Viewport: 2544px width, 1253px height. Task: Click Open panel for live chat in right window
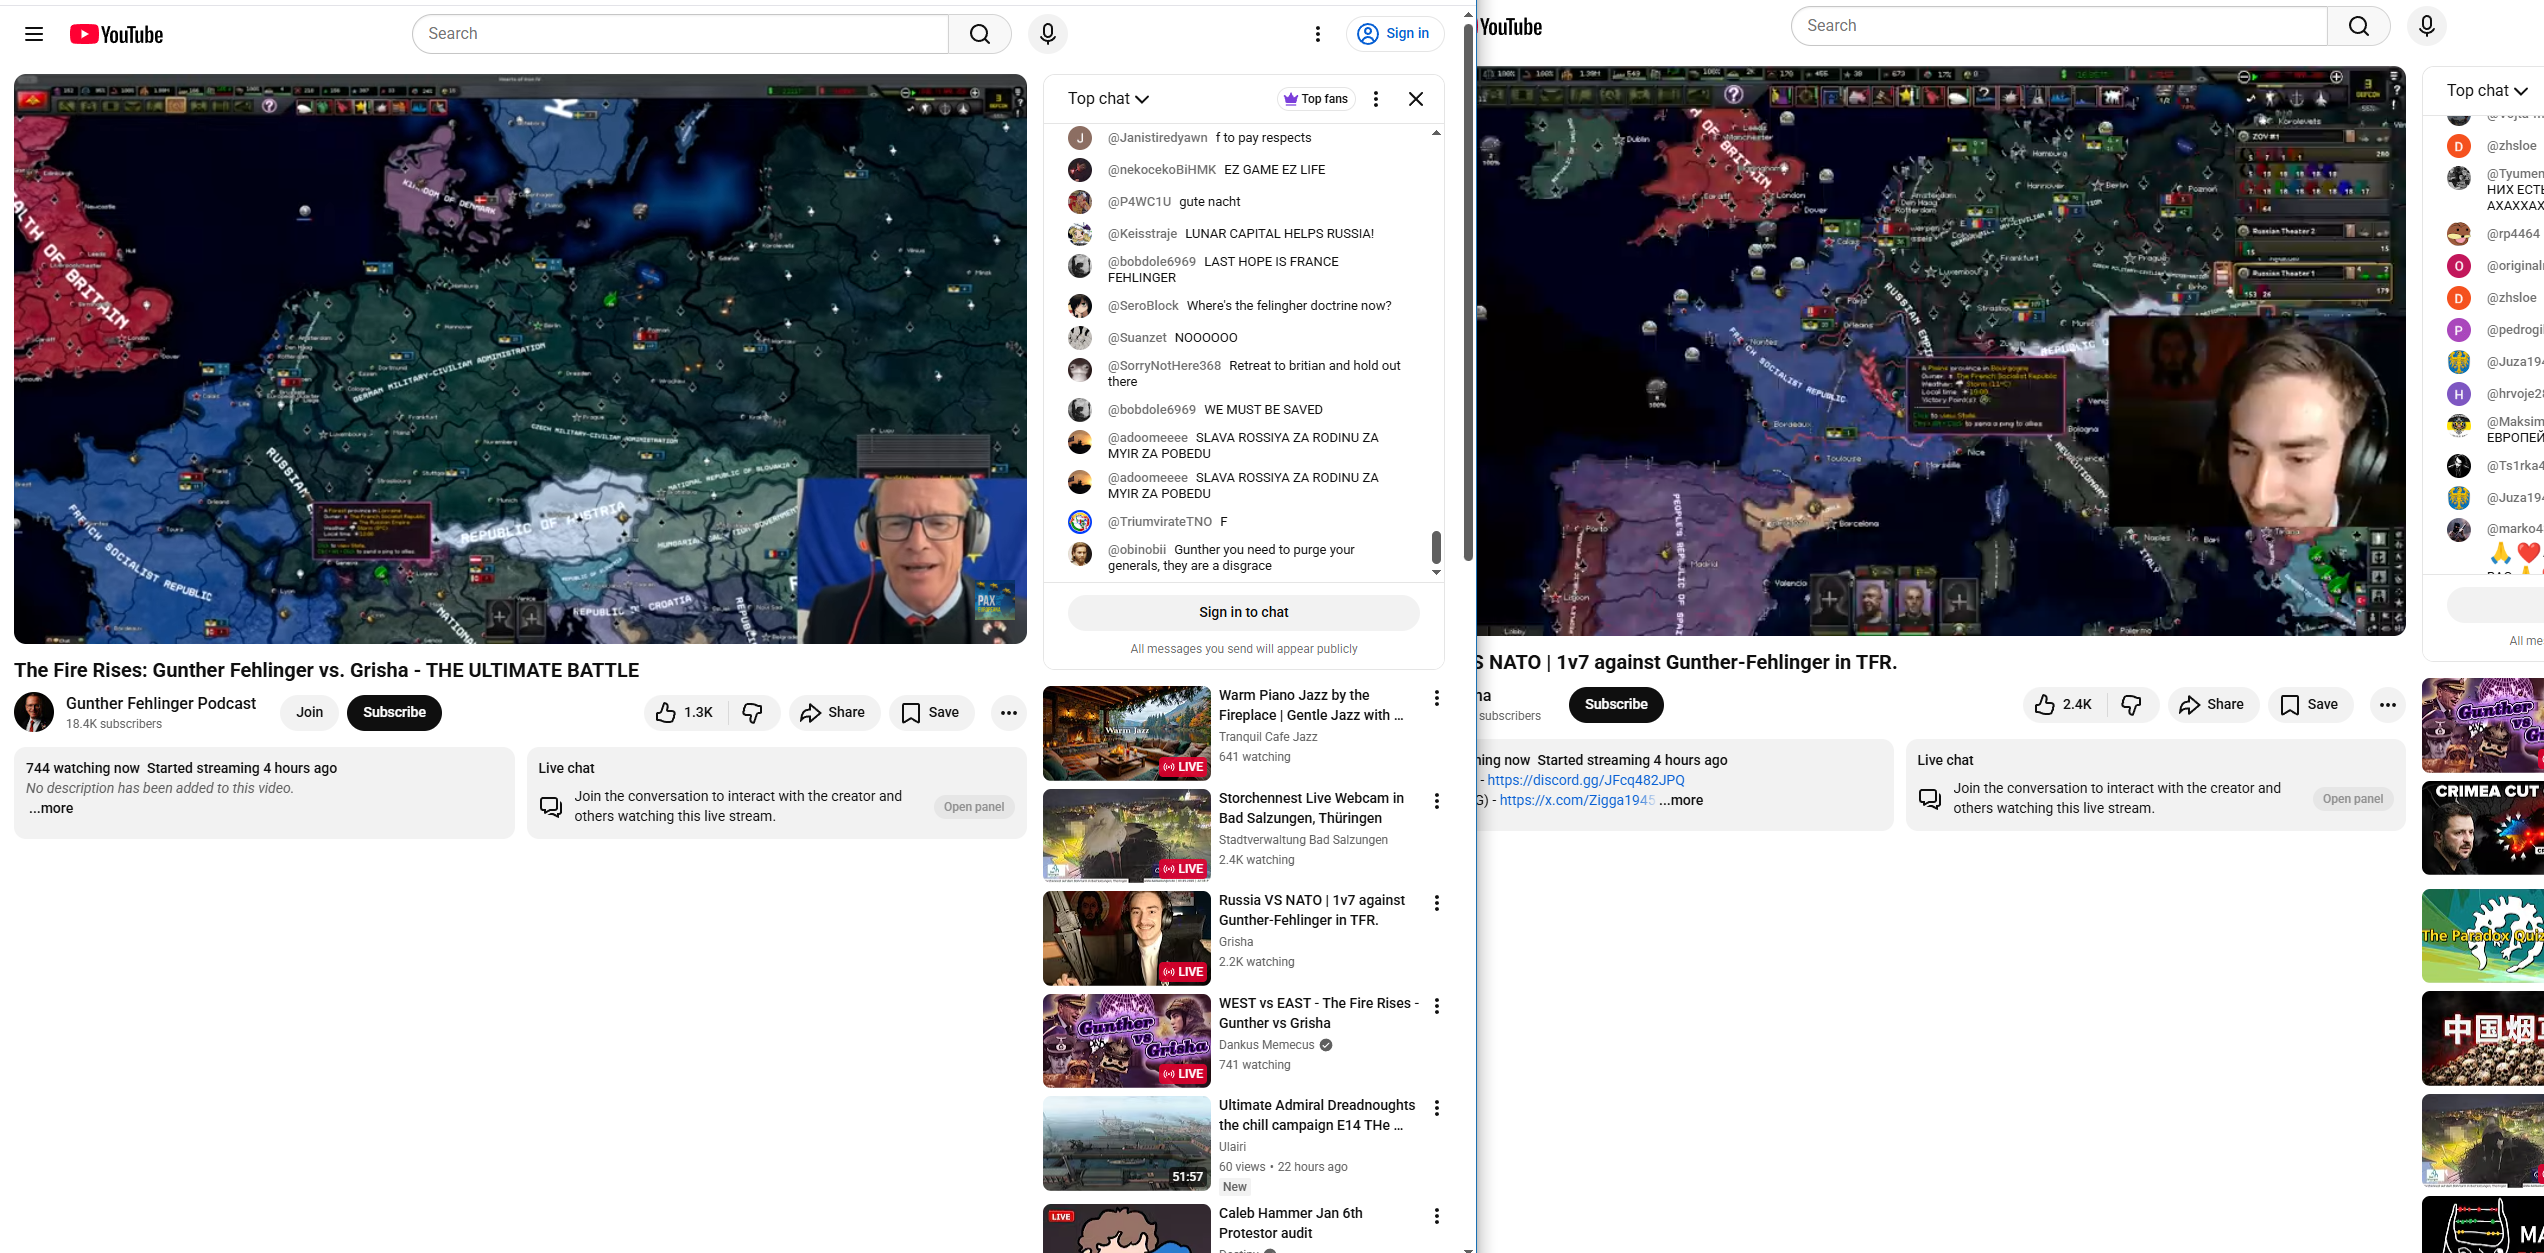(x=2352, y=799)
